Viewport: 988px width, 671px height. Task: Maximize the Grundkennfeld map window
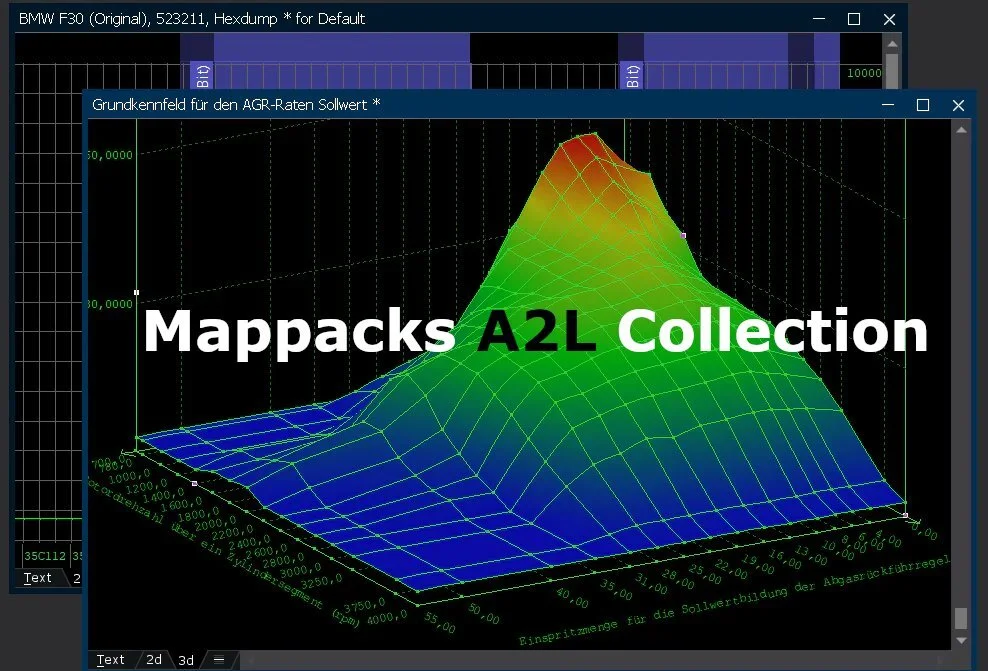pos(923,105)
